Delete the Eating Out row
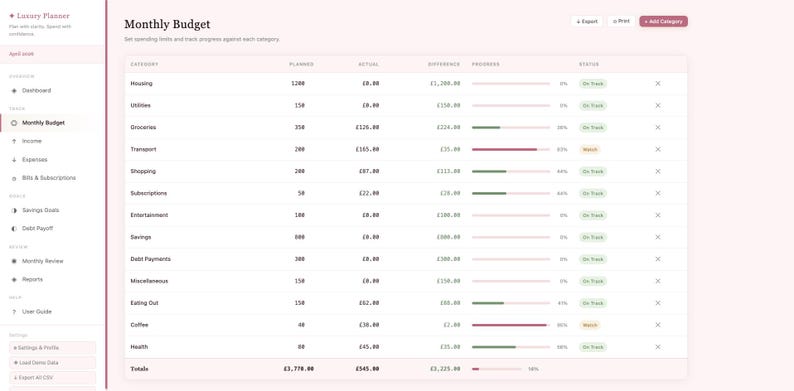This screenshot has width=794, height=391. point(658,303)
